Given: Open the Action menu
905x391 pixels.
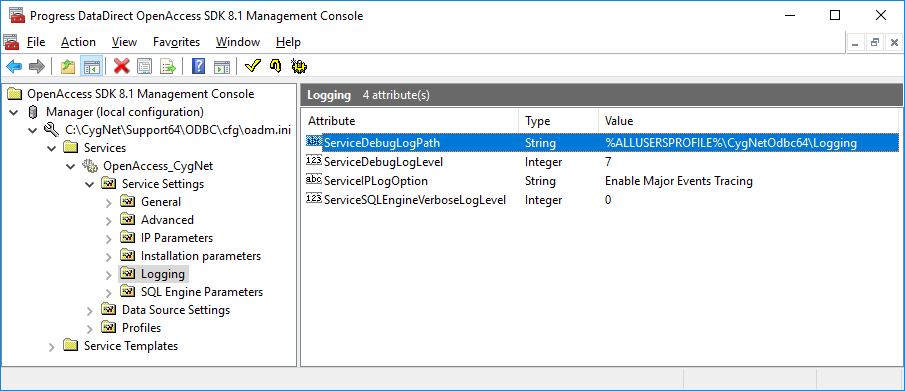Looking at the screenshot, I should 78,42.
